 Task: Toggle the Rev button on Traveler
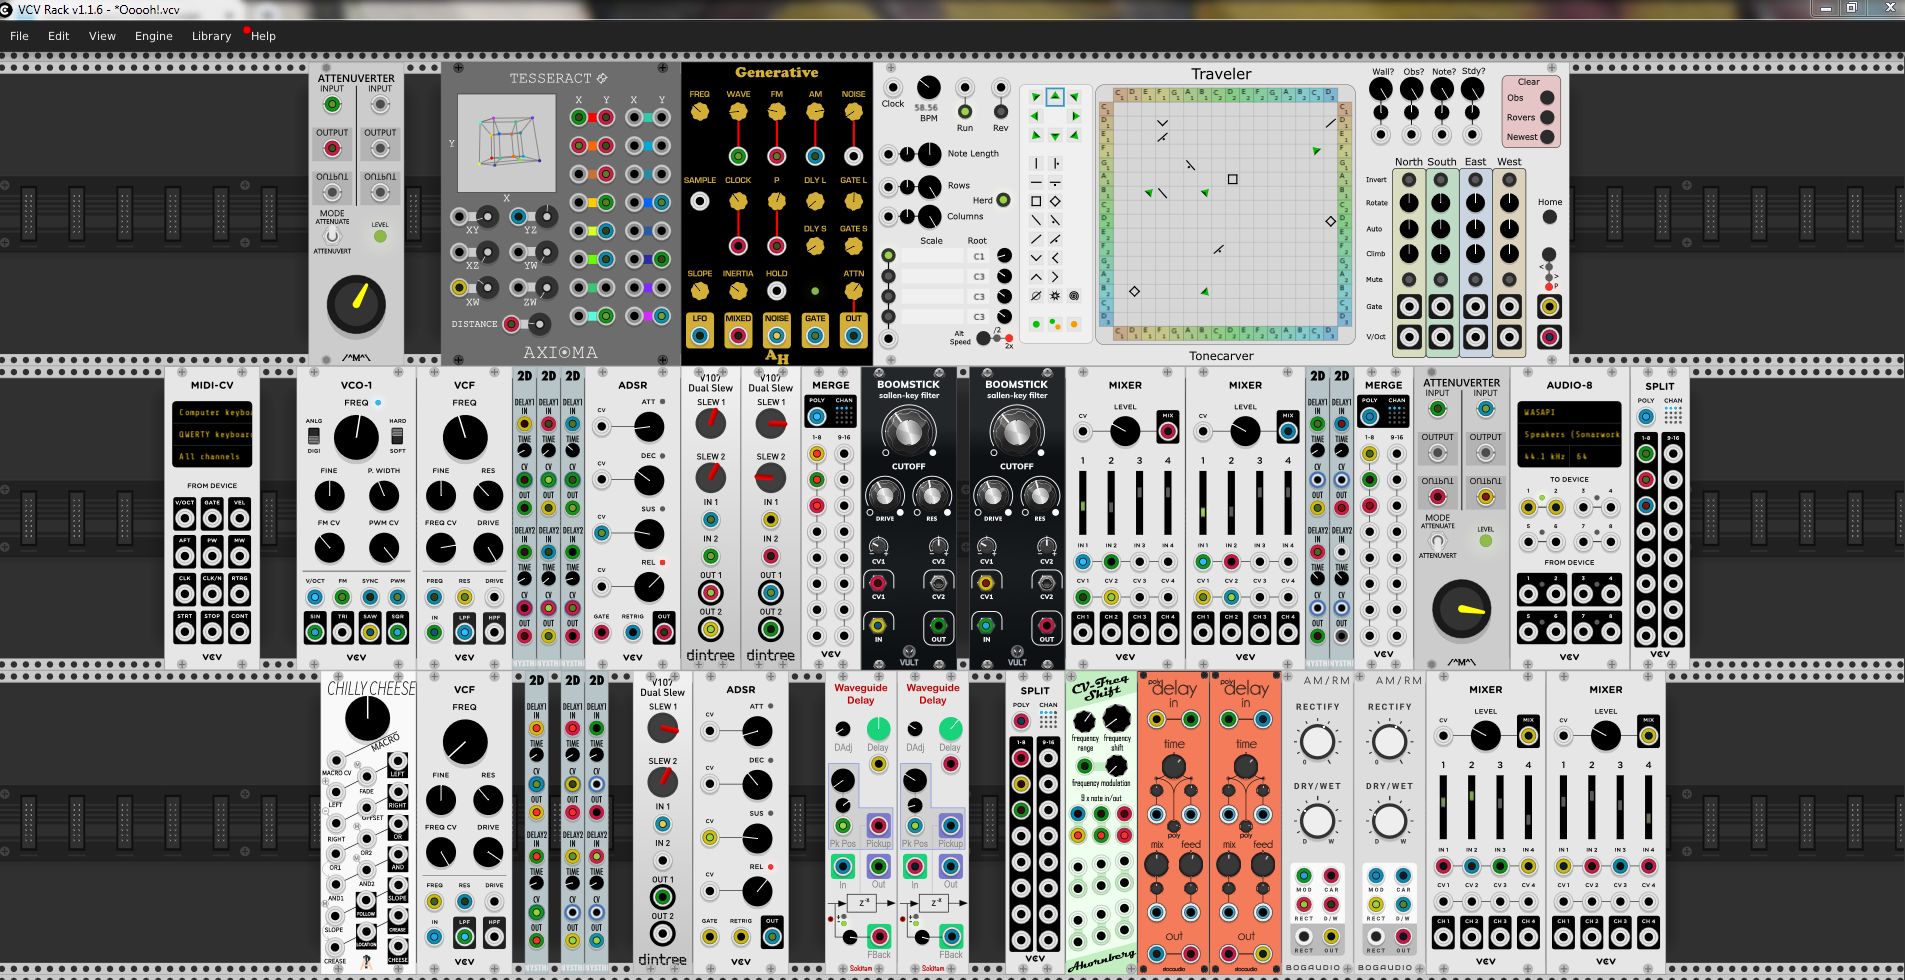[x=1000, y=112]
